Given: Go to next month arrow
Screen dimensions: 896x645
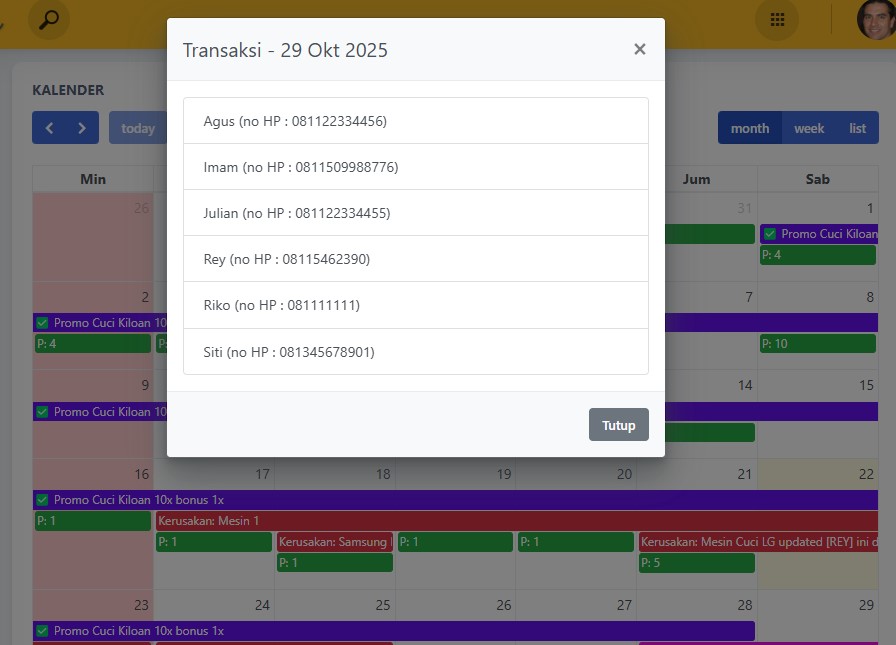Looking at the screenshot, I should 82,128.
